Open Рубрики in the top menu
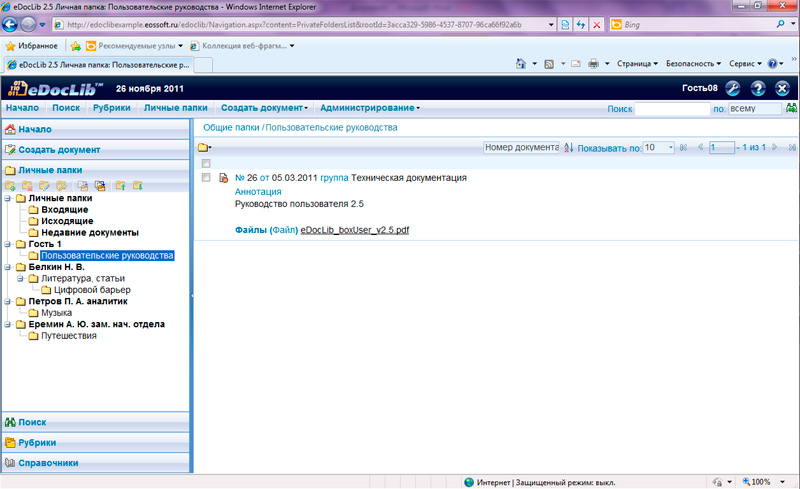 coord(112,108)
